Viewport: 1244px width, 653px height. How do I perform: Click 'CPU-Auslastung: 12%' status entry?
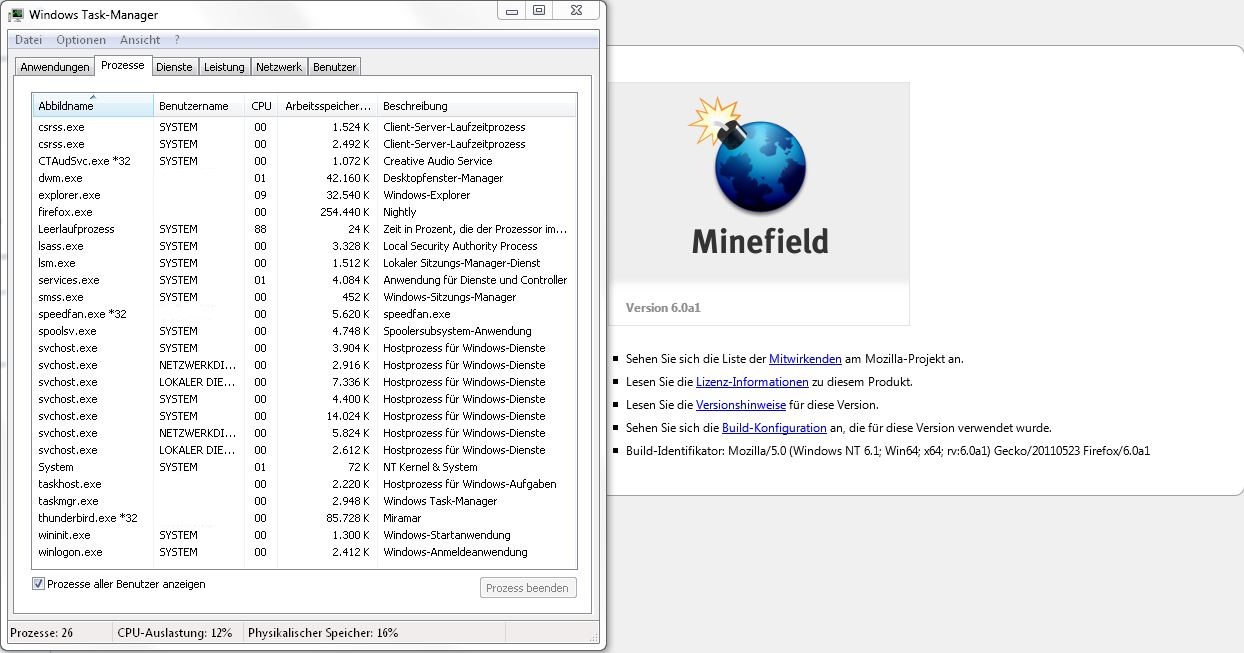[x=175, y=633]
